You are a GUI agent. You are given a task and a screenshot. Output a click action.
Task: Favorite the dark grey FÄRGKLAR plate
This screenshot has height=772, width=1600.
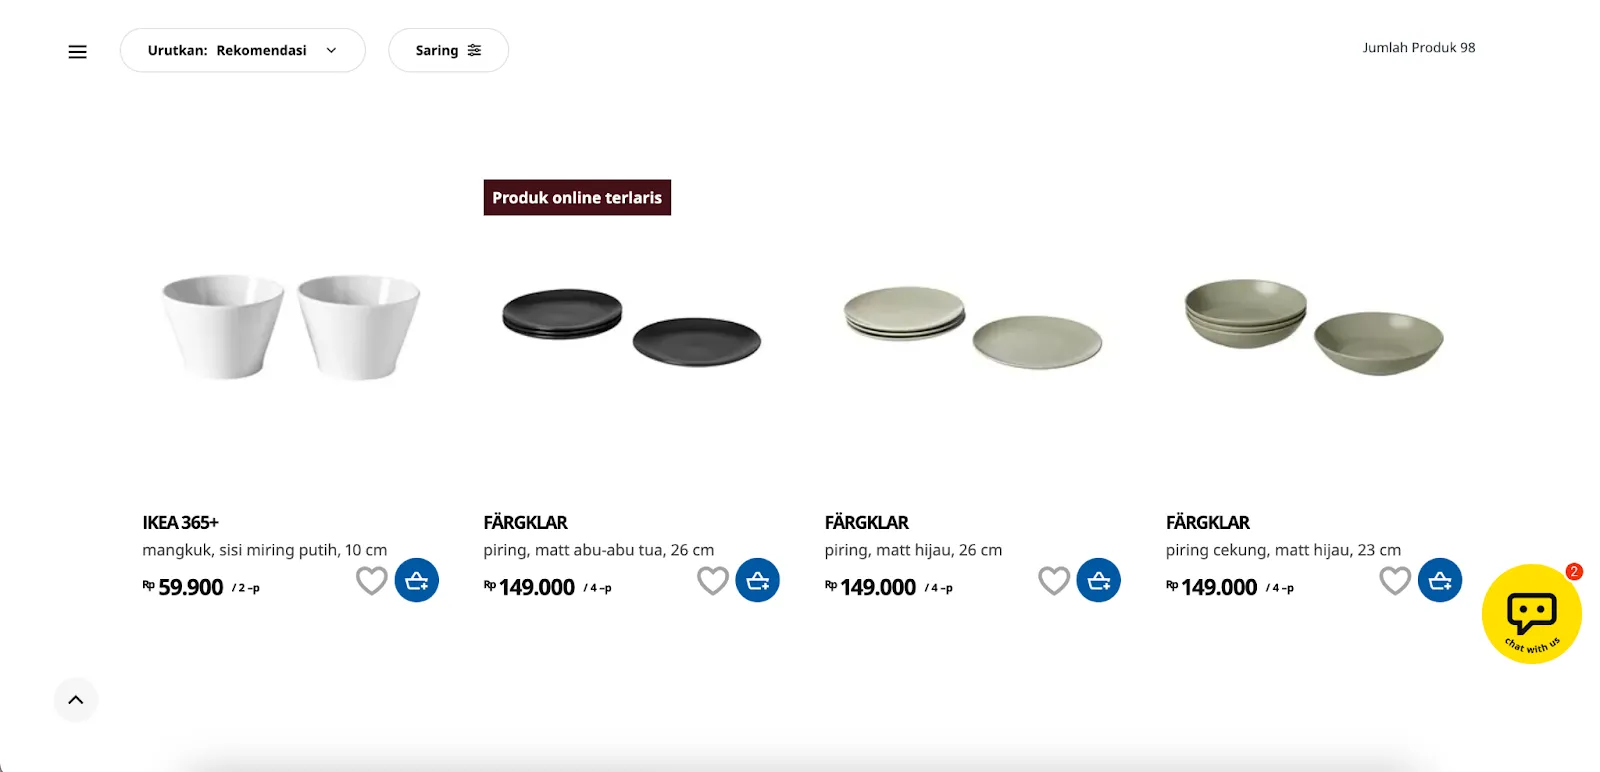713,580
